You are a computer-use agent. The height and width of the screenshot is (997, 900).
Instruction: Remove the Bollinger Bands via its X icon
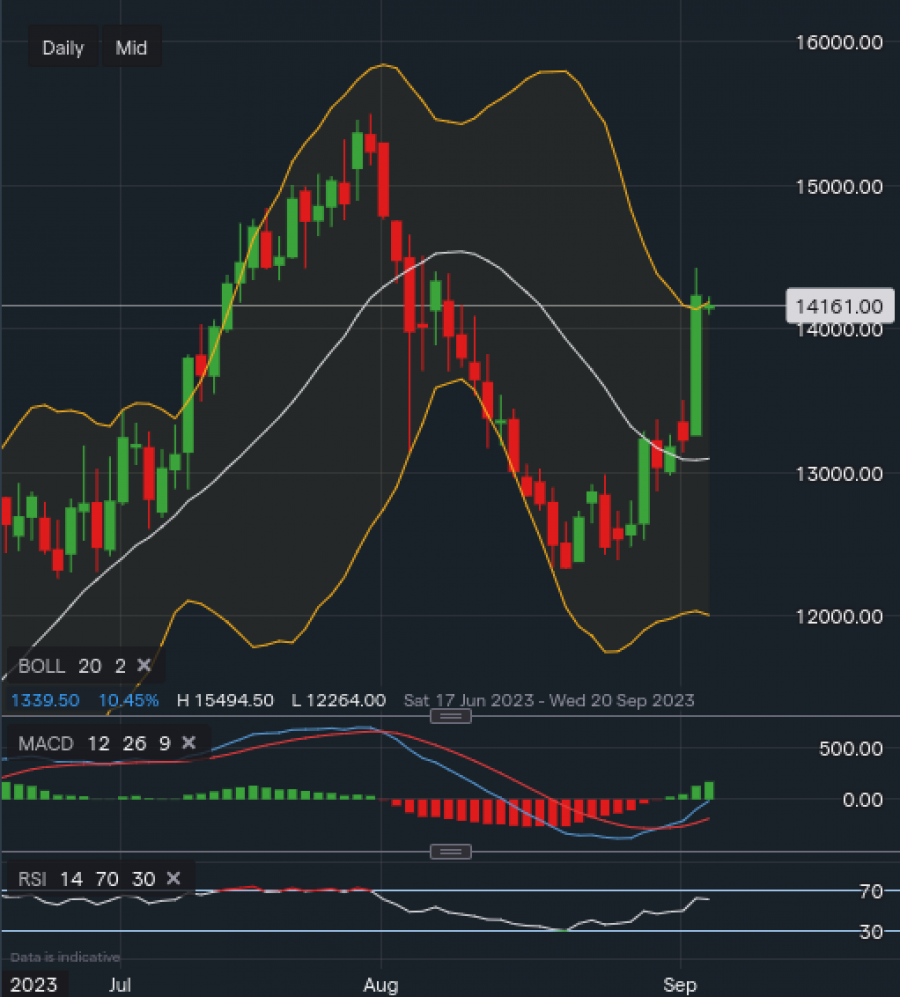(x=145, y=665)
